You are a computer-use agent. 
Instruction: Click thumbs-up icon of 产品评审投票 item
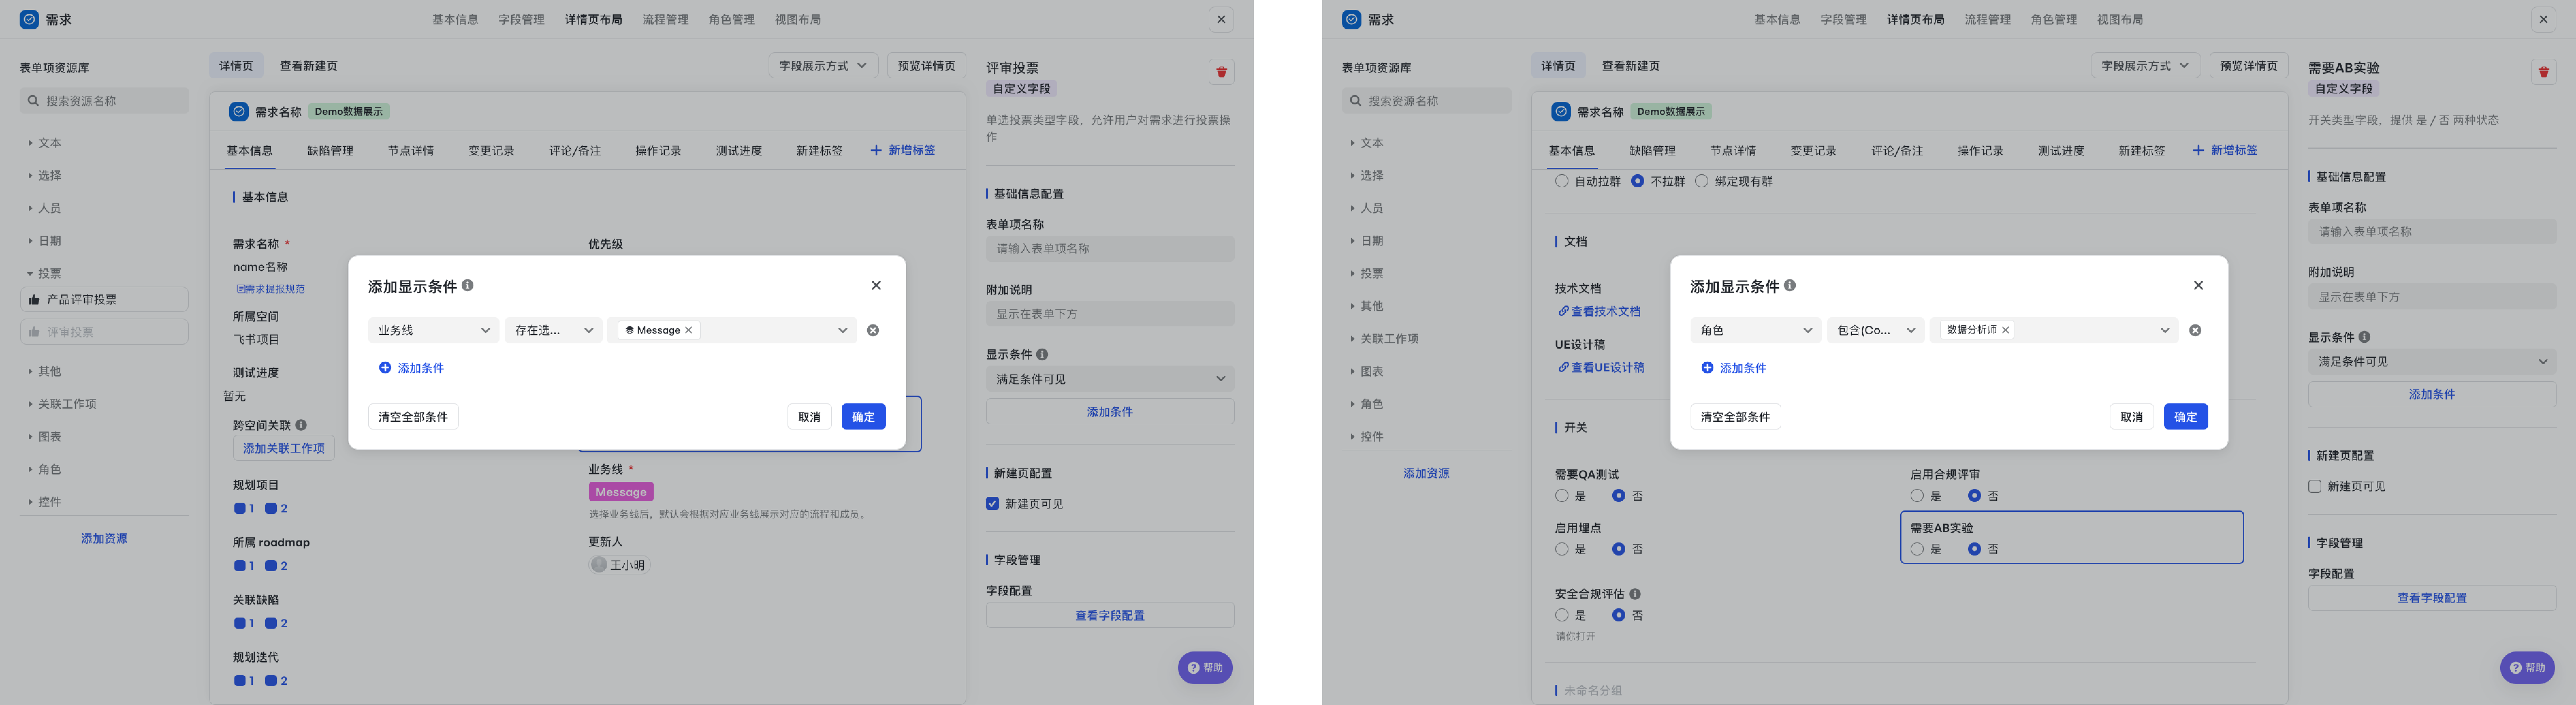tap(34, 300)
